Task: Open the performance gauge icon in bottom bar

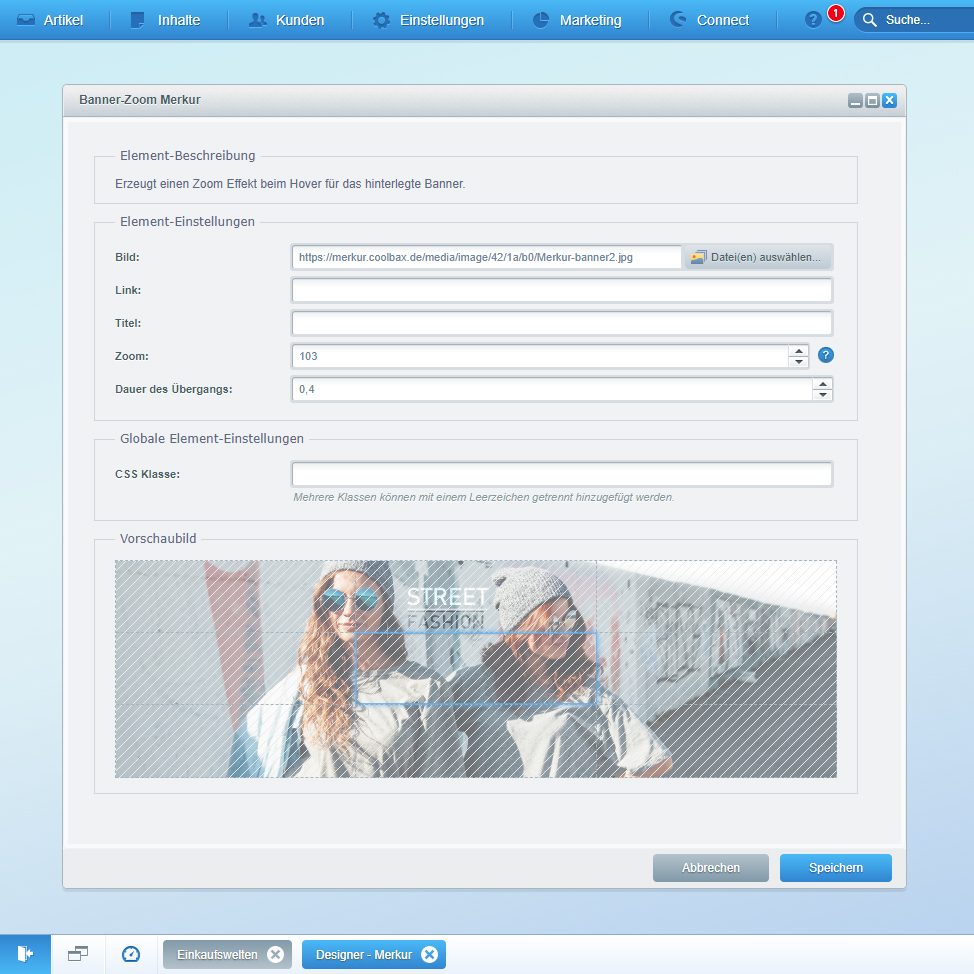Action: tap(131, 954)
